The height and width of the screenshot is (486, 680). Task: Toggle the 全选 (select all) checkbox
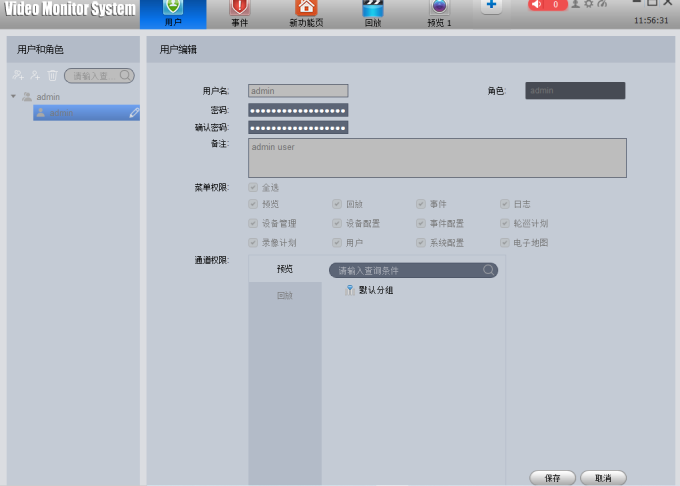click(x=253, y=187)
